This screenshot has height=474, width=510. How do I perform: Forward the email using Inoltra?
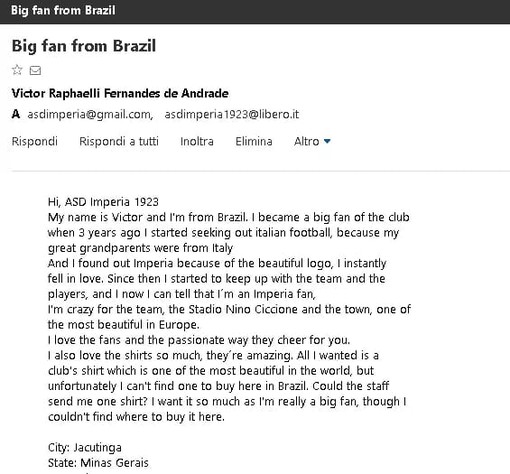197,141
